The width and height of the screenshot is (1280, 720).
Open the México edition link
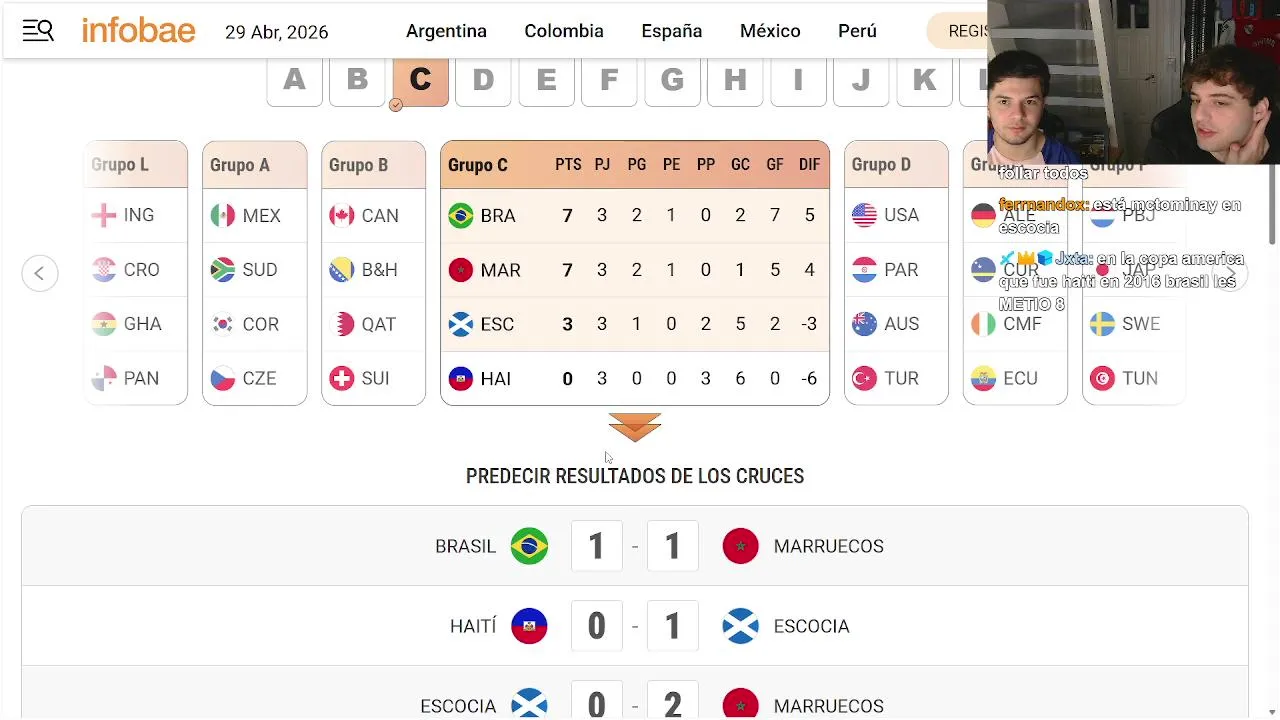(x=770, y=31)
